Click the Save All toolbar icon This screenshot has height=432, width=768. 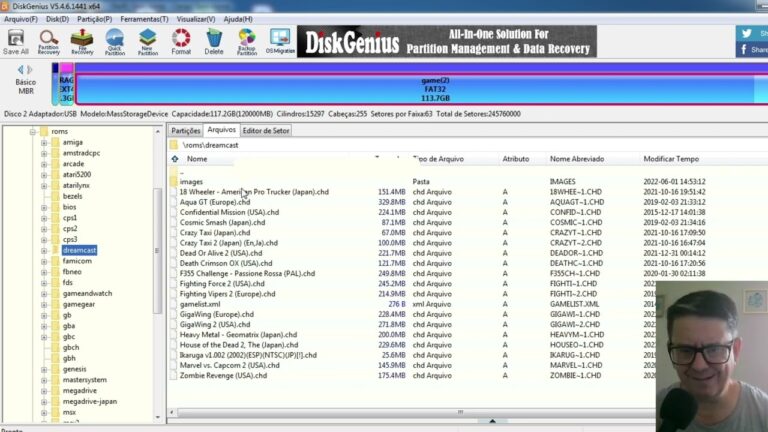pyautogui.click(x=16, y=42)
